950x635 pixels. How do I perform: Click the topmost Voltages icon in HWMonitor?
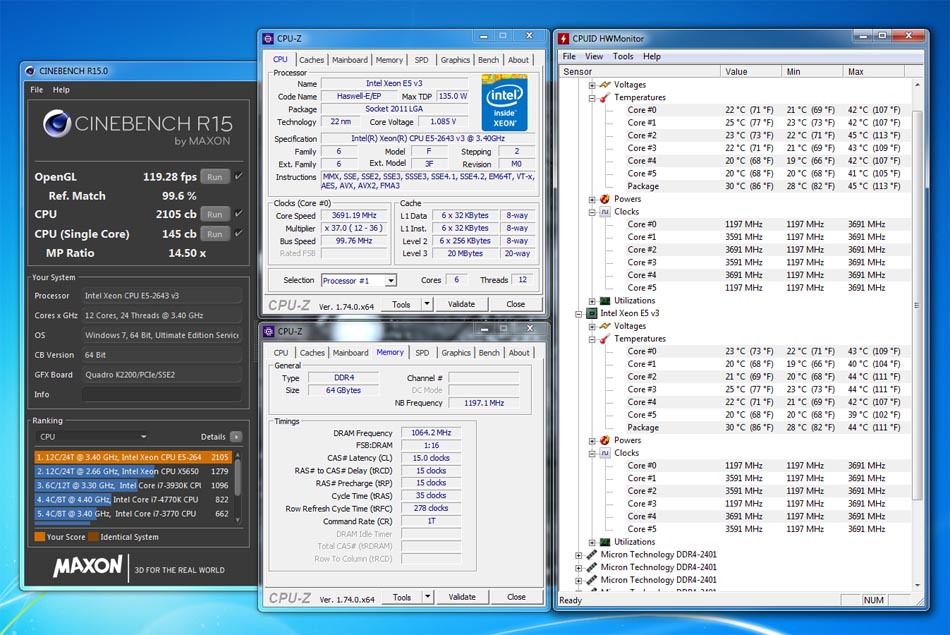605,85
